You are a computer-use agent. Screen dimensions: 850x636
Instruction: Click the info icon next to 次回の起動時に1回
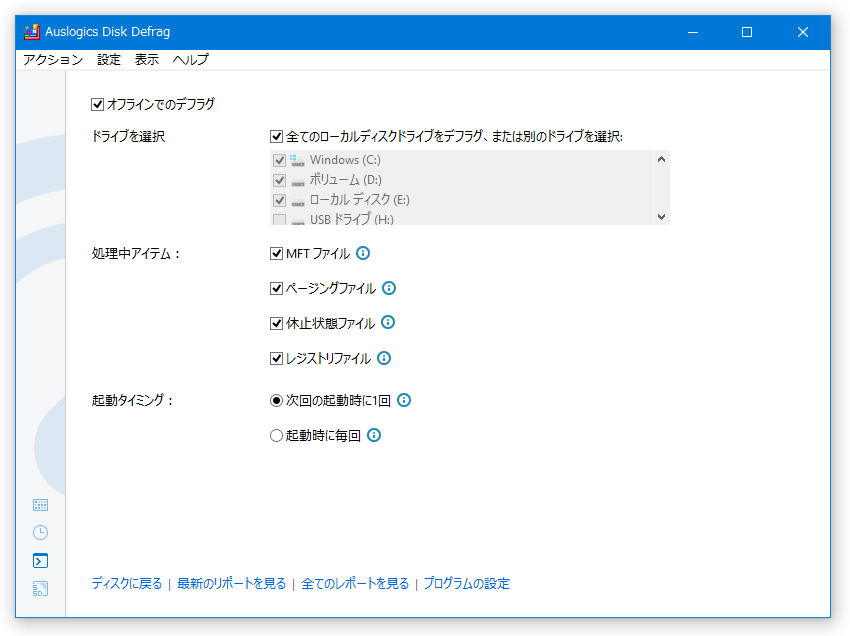click(x=404, y=400)
